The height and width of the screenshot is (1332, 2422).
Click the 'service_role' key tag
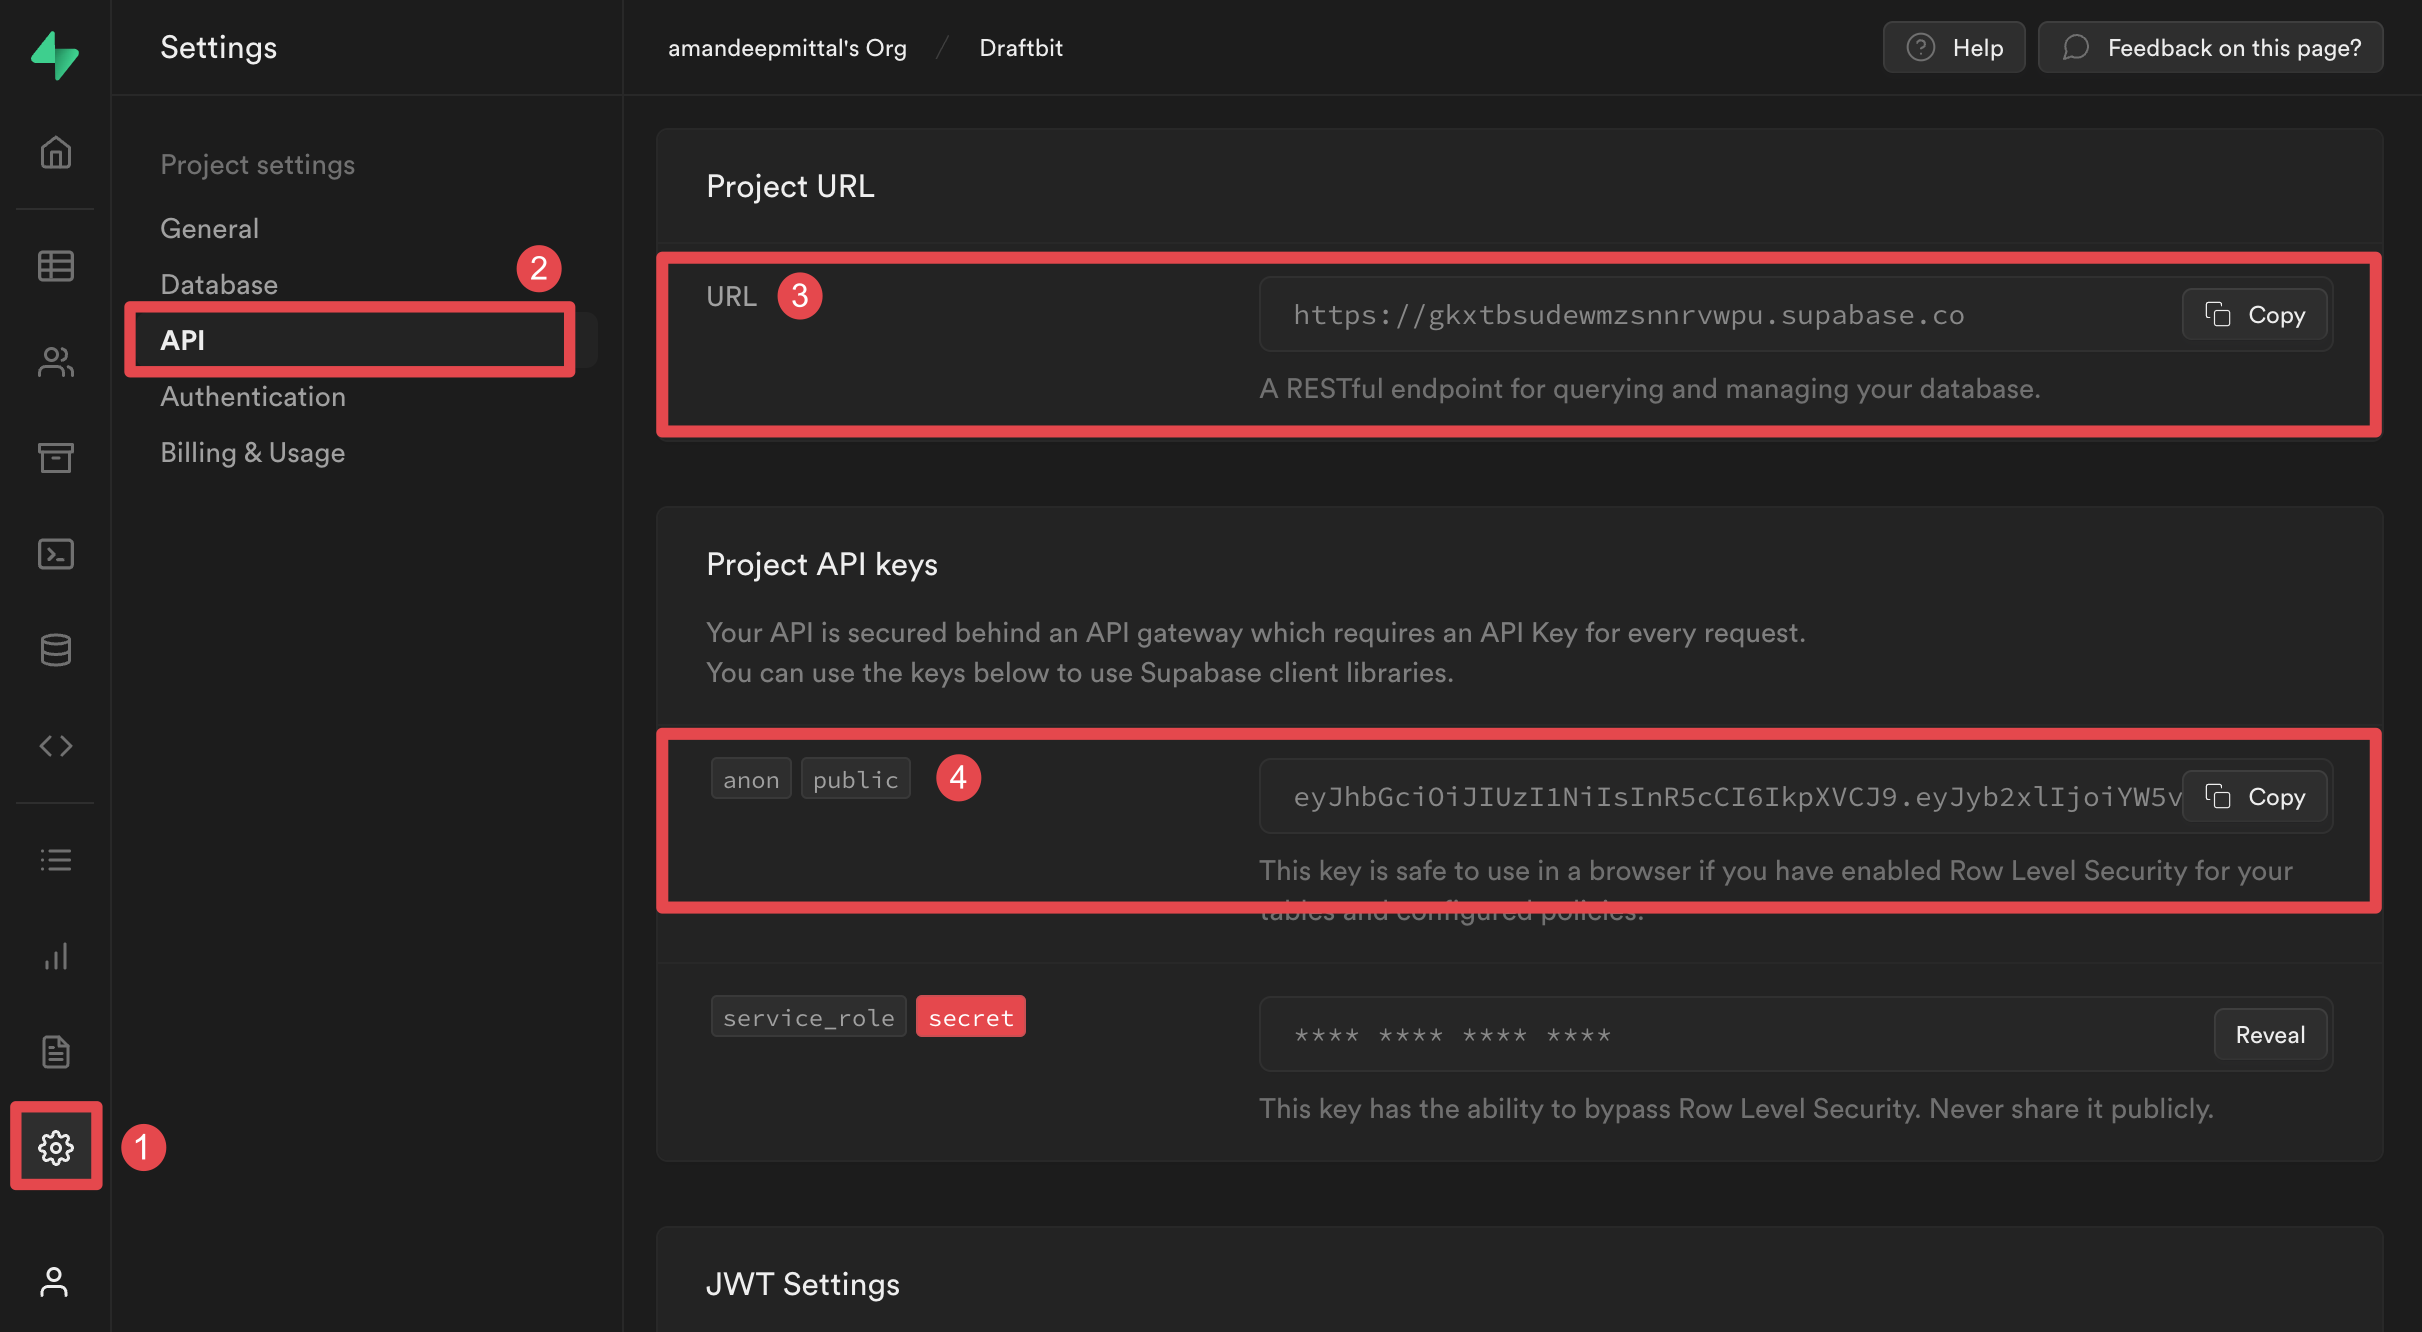(x=809, y=1016)
